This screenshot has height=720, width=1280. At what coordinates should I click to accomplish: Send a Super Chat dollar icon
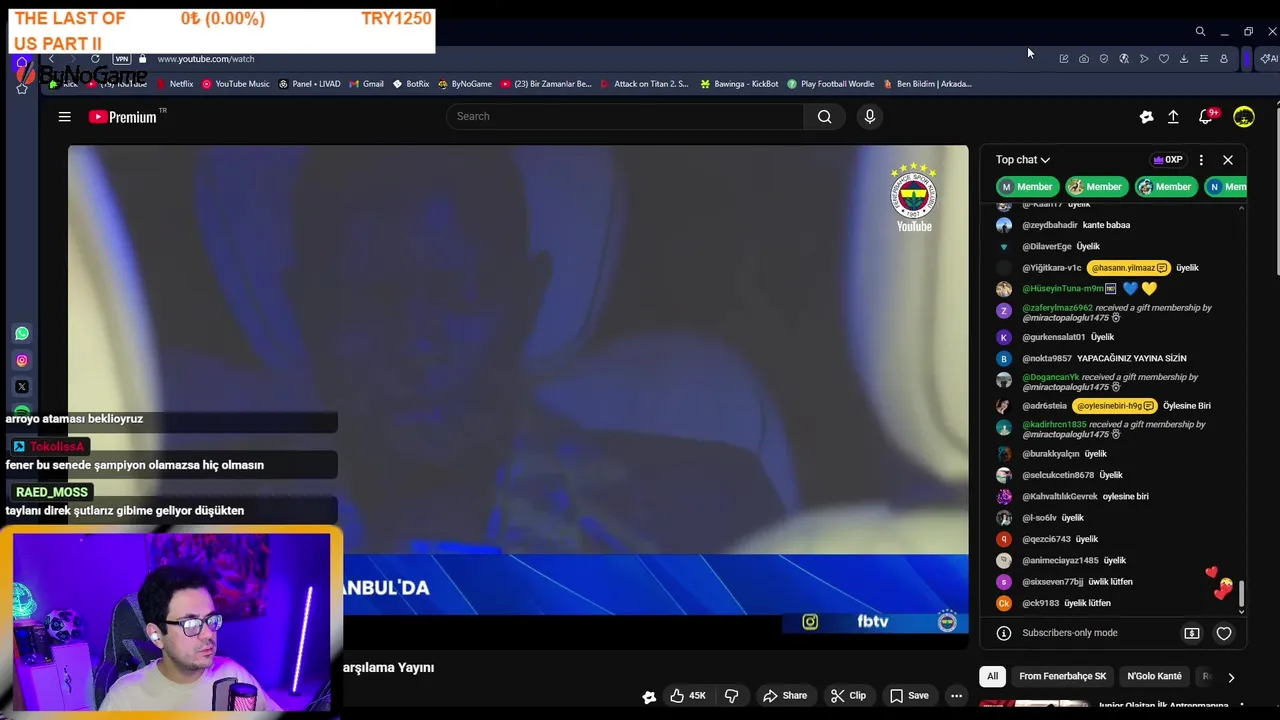pos(1192,633)
